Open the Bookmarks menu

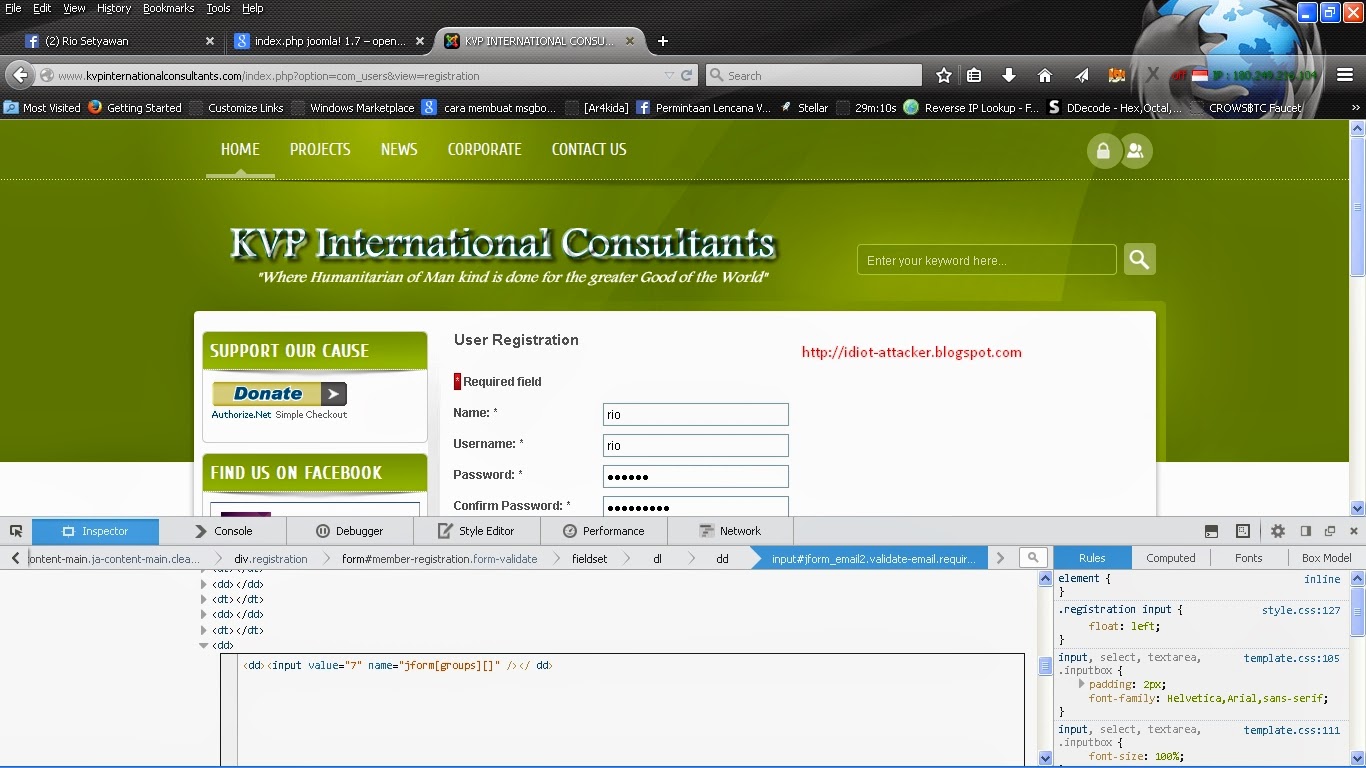[169, 8]
